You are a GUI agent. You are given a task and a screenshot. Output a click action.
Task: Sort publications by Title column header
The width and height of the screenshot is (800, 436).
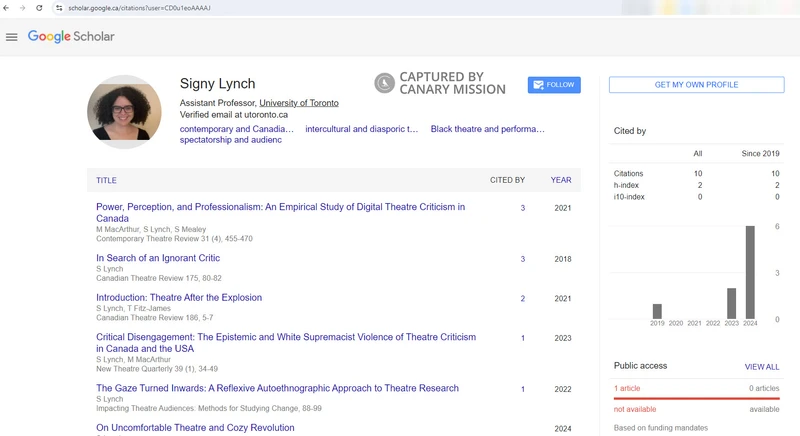click(x=106, y=180)
